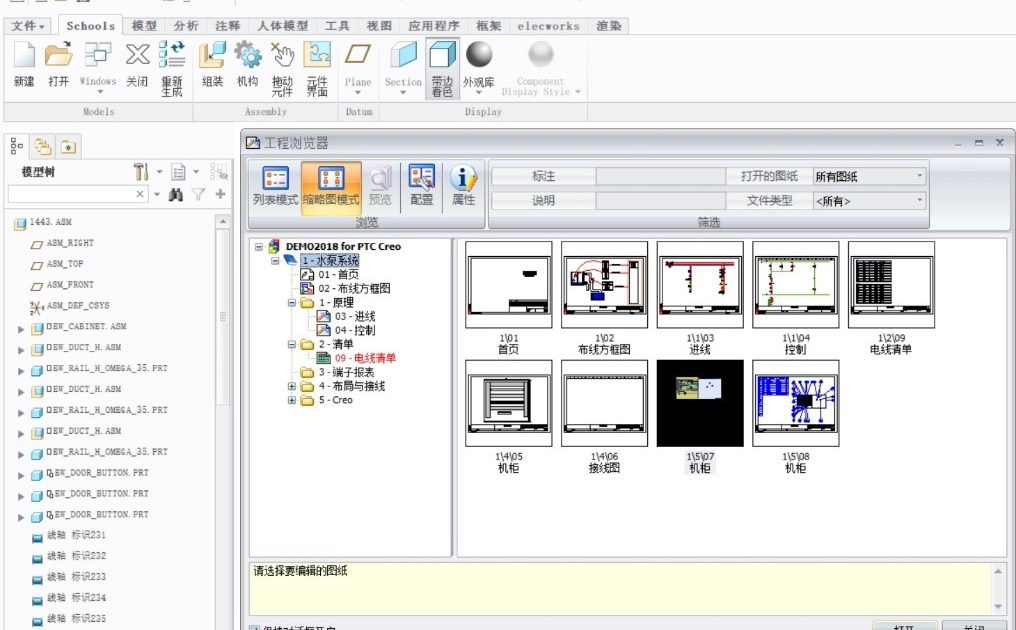Clear the model tree search with X
The width and height of the screenshot is (1016, 630).
coord(140,194)
